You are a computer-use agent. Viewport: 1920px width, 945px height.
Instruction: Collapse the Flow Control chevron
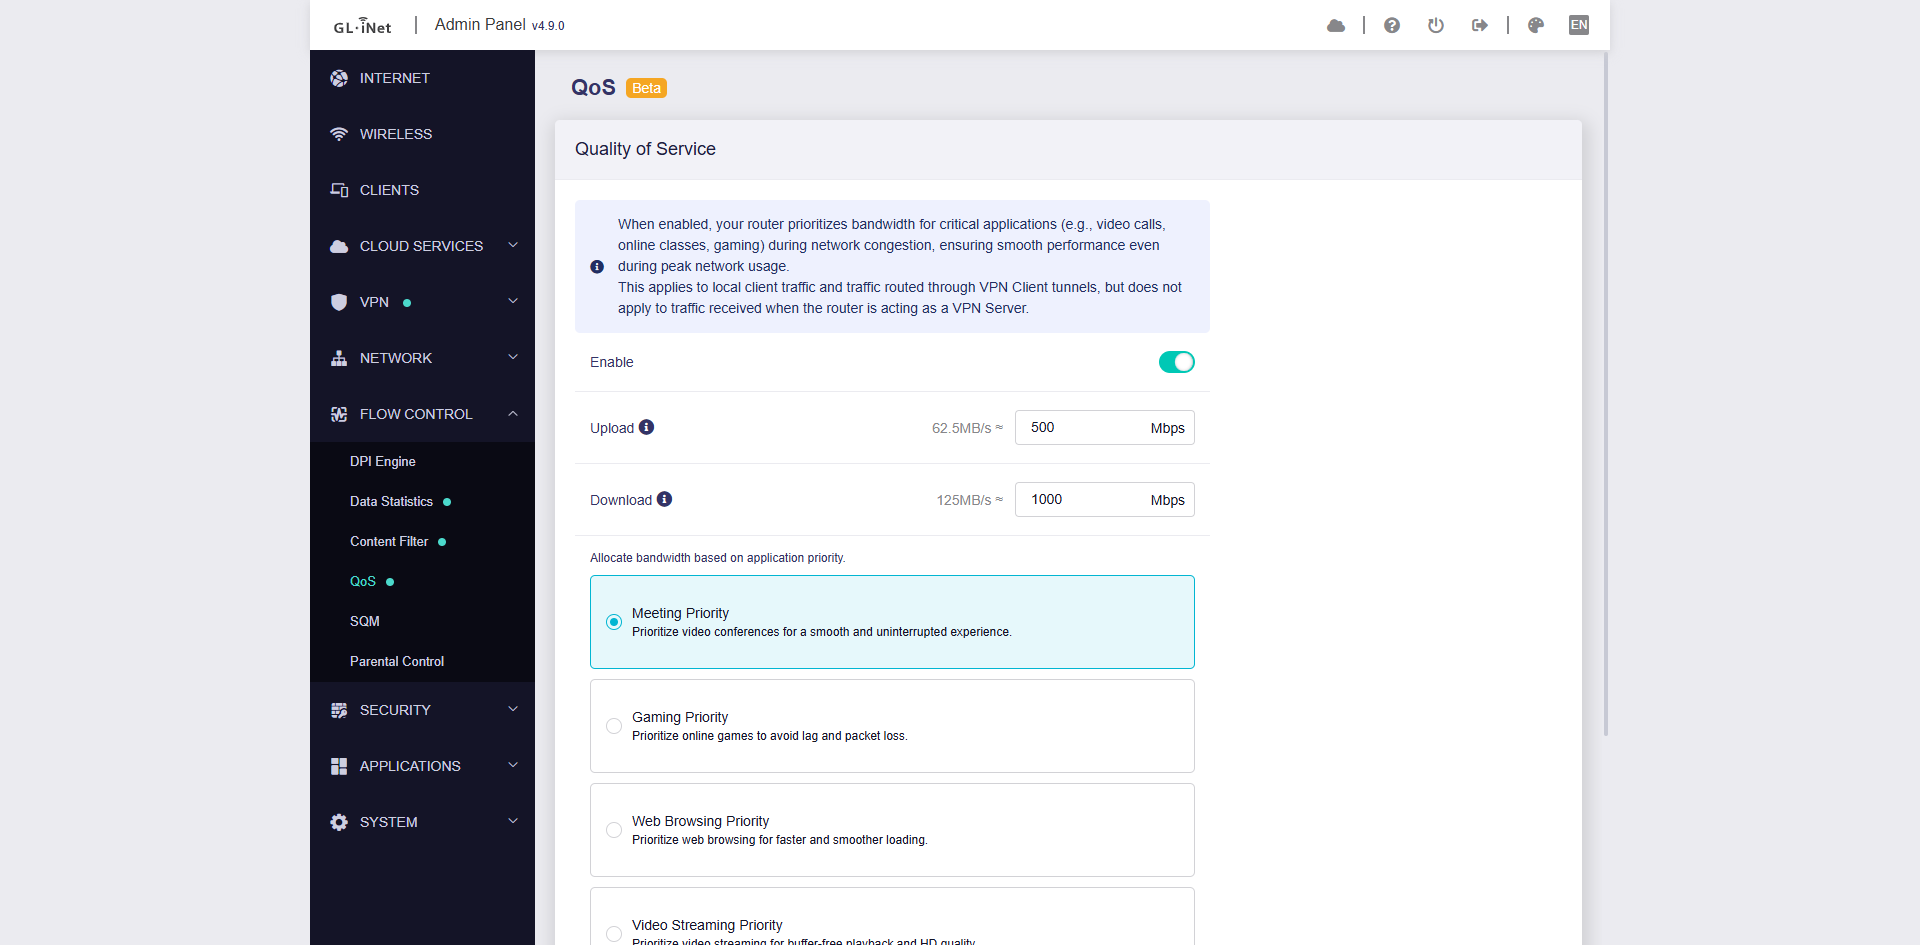coord(513,413)
